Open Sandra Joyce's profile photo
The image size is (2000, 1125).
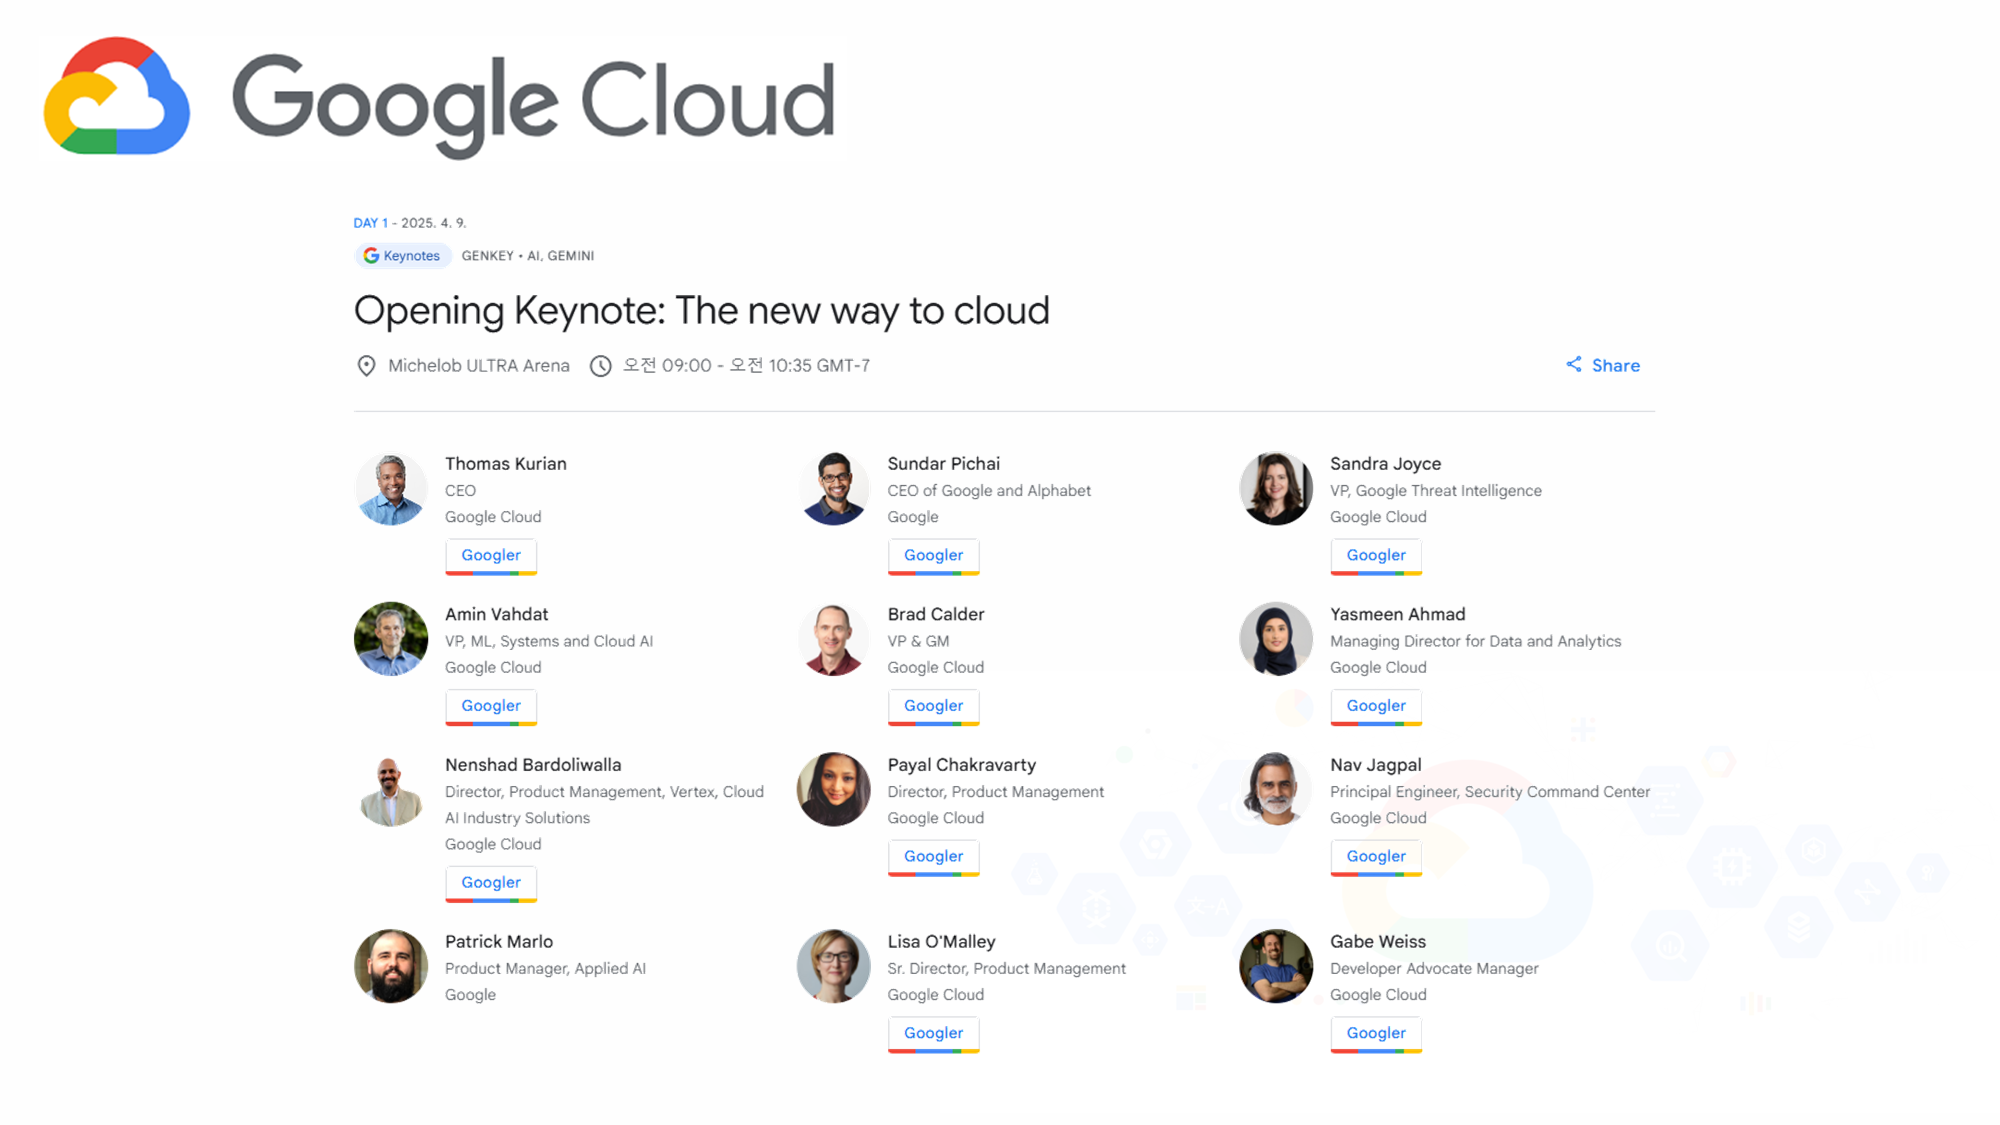[1276, 488]
